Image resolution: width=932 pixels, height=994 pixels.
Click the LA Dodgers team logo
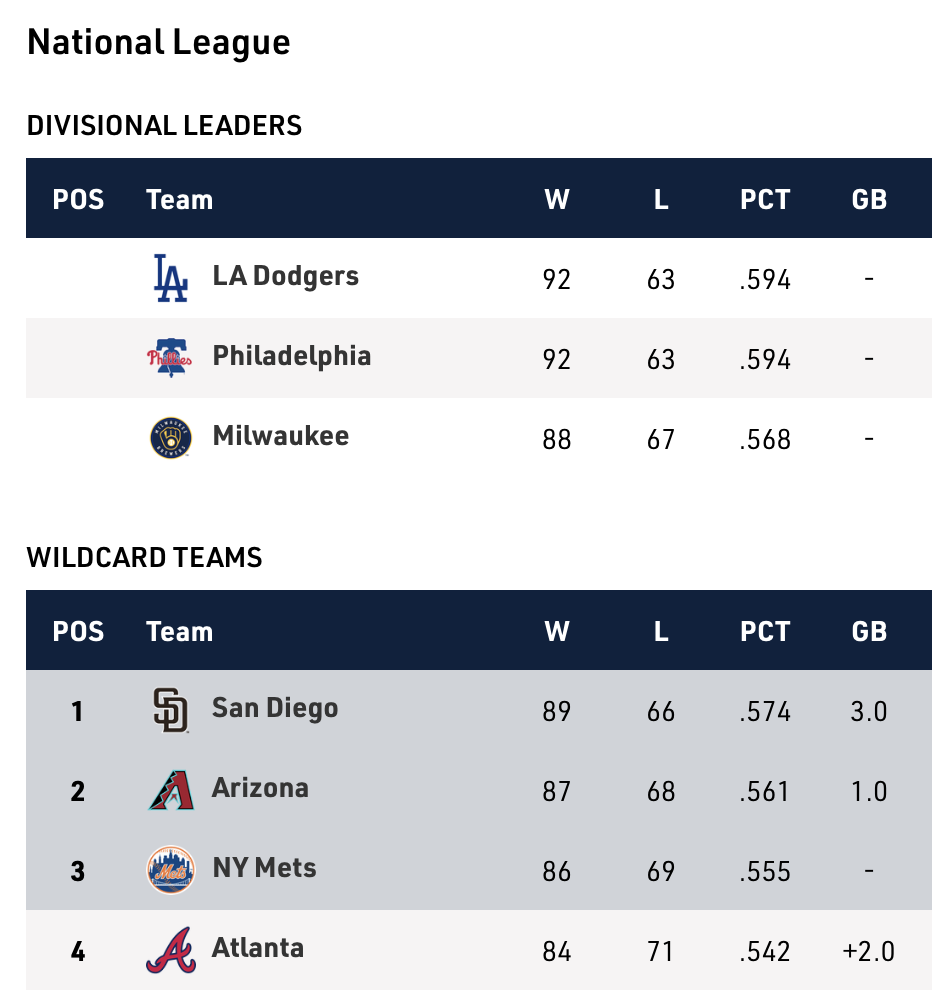(170, 278)
